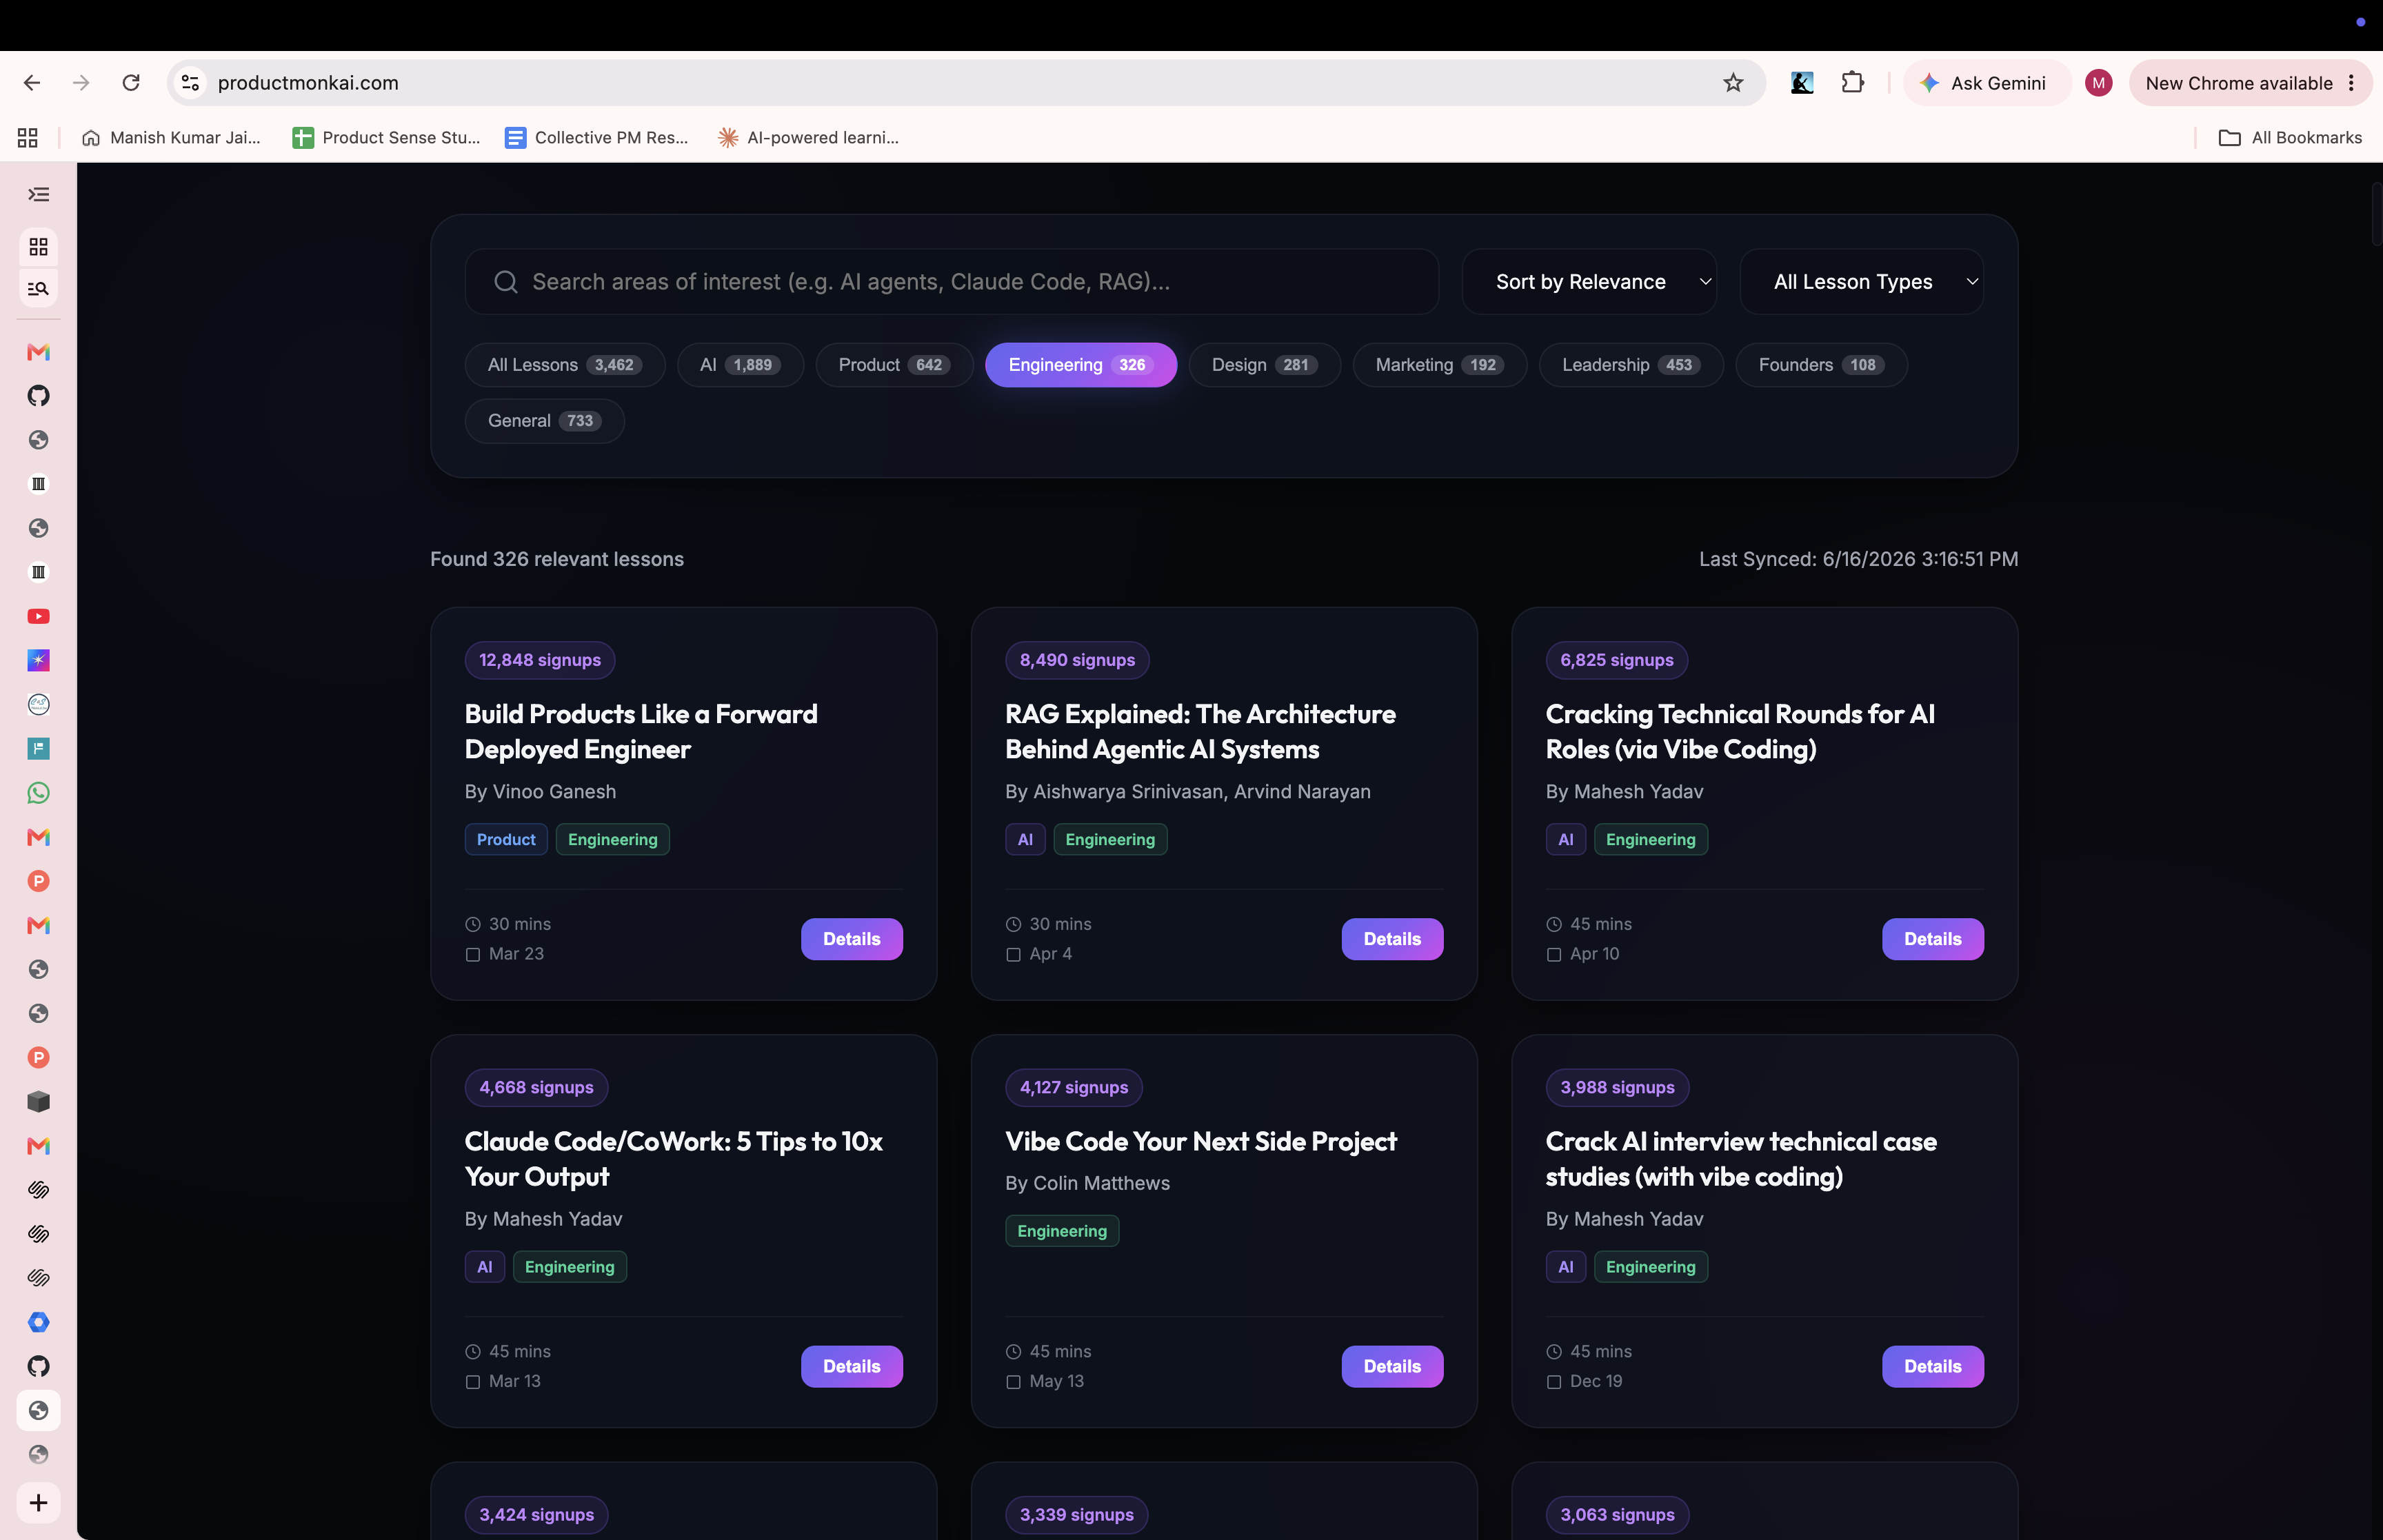Go back with the browser back arrow
Image resolution: width=2383 pixels, height=1540 pixels.
click(x=32, y=83)
